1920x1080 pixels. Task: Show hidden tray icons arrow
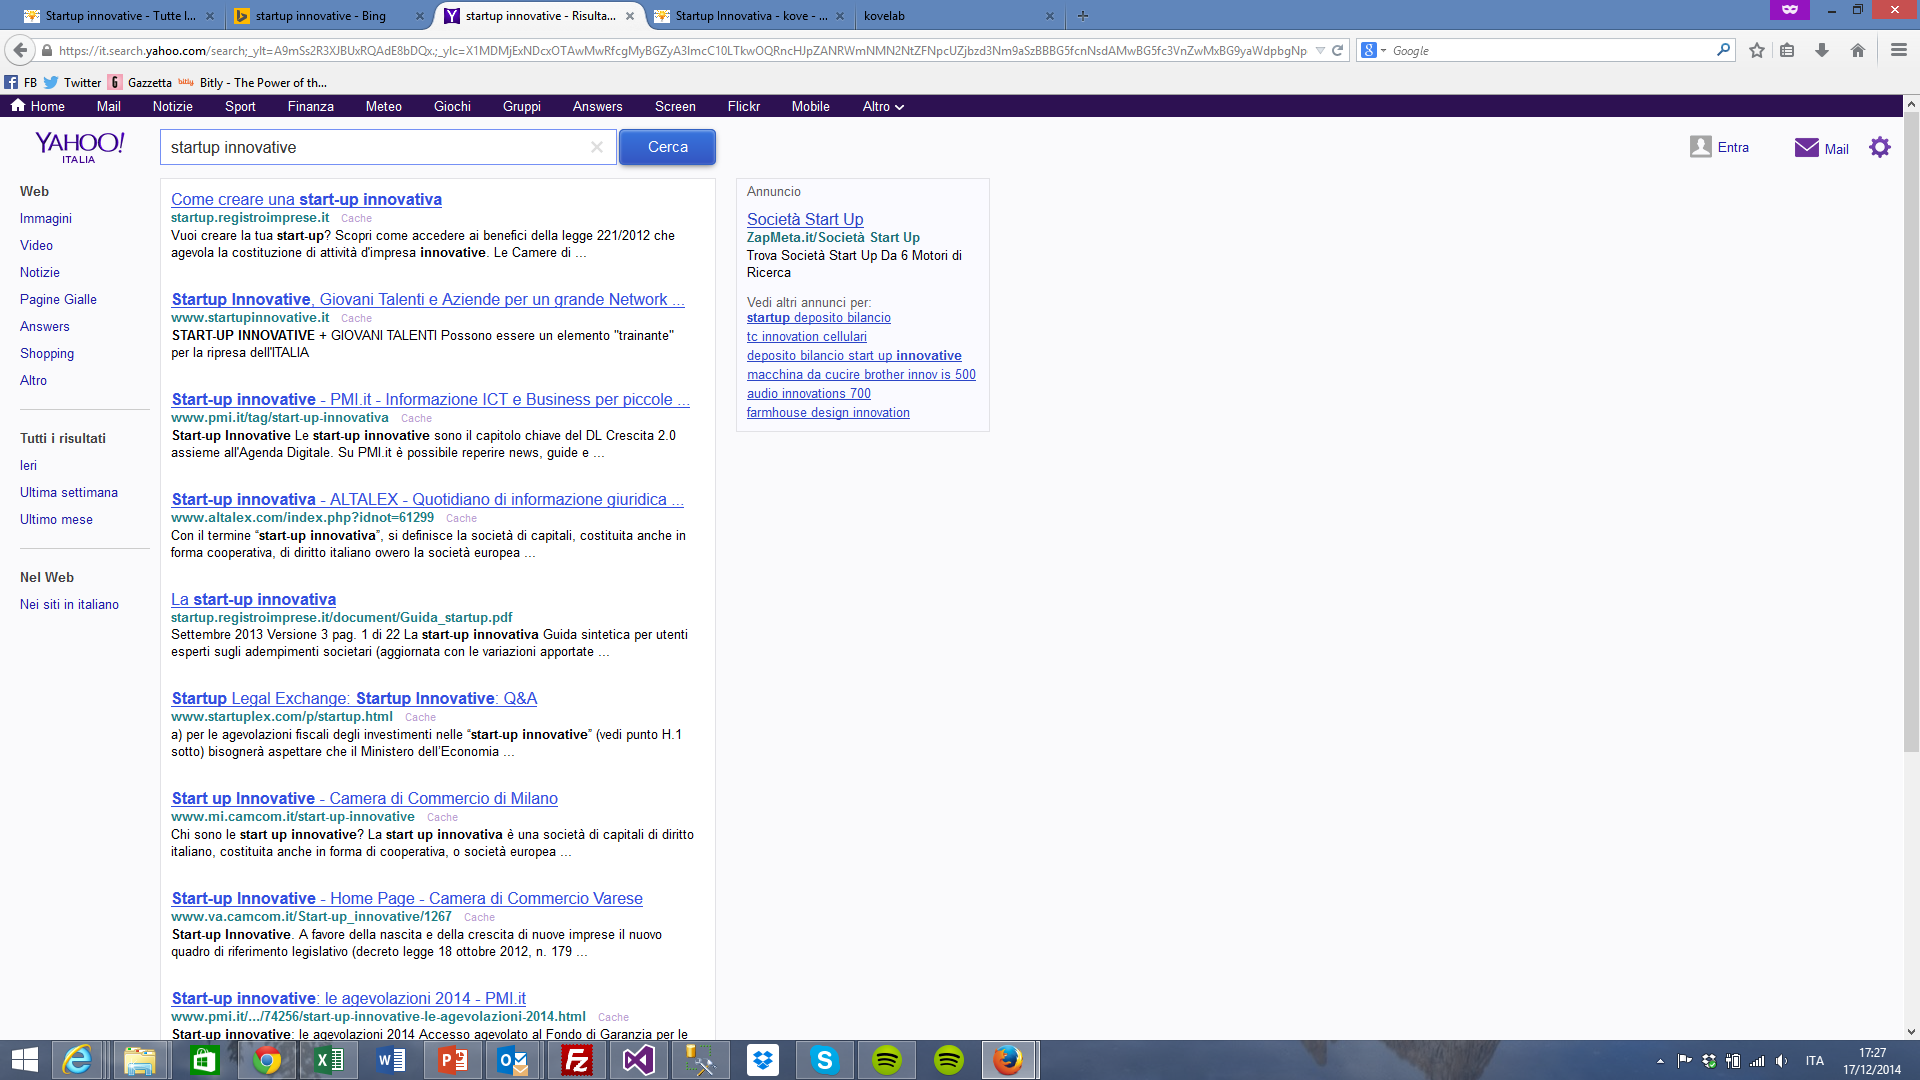coord(1660,1061)
